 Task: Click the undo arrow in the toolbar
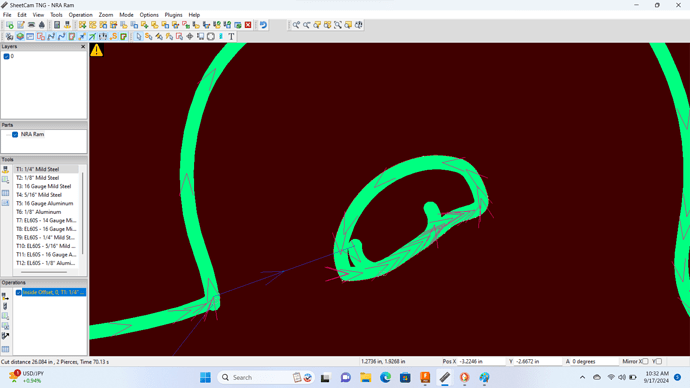click(263, 25)
